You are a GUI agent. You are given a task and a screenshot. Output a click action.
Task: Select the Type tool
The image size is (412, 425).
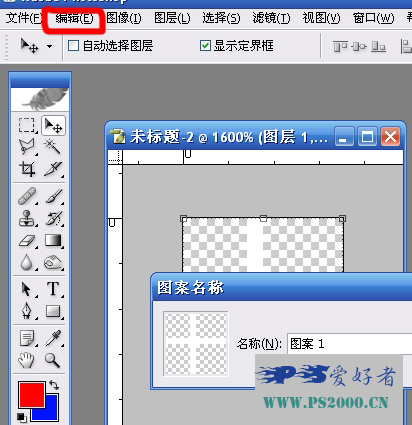(x=53, y=289)
